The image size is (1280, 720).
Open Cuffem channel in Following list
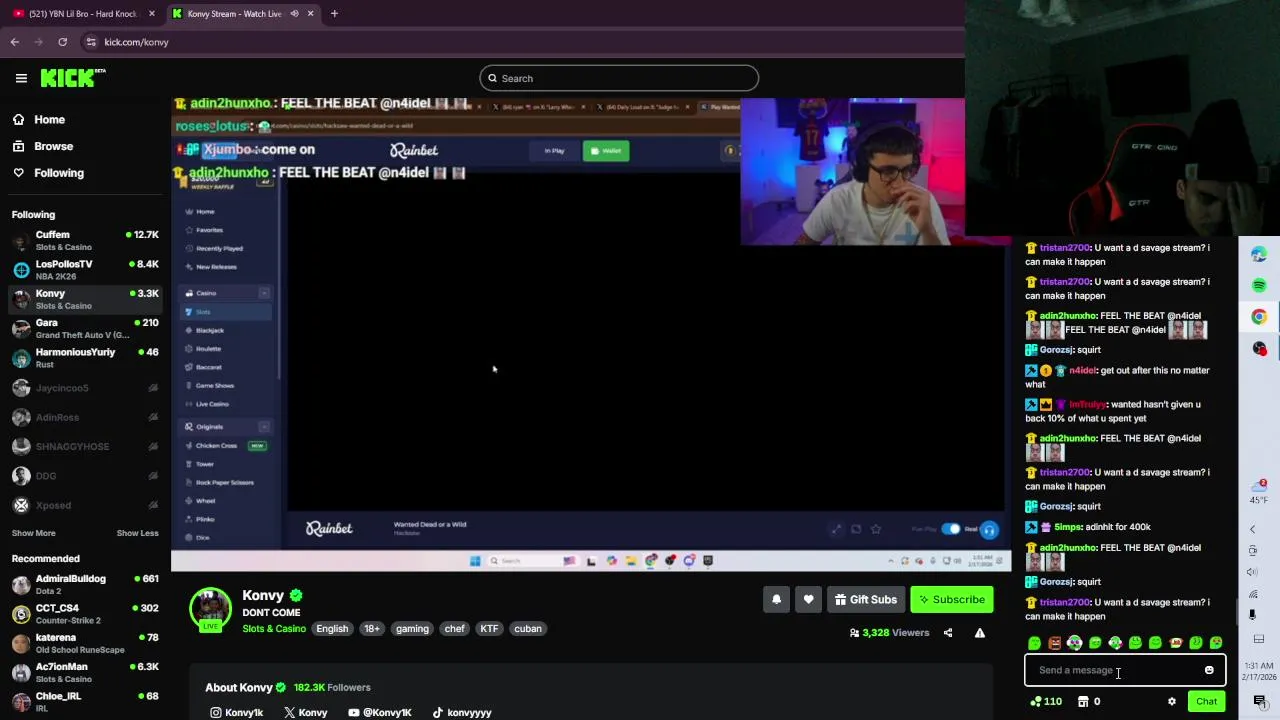[85, 240]
